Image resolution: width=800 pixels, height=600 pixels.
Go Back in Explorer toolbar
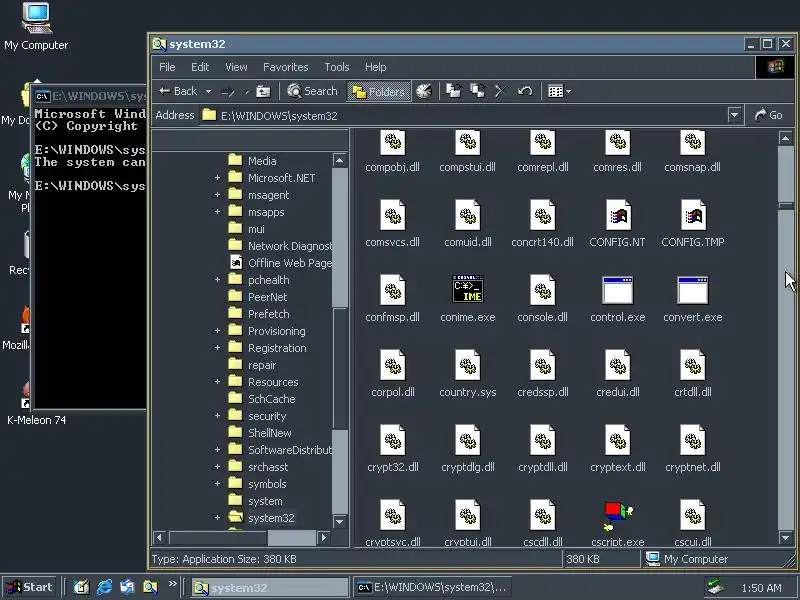pyautogui.click(x=178, y=91)
